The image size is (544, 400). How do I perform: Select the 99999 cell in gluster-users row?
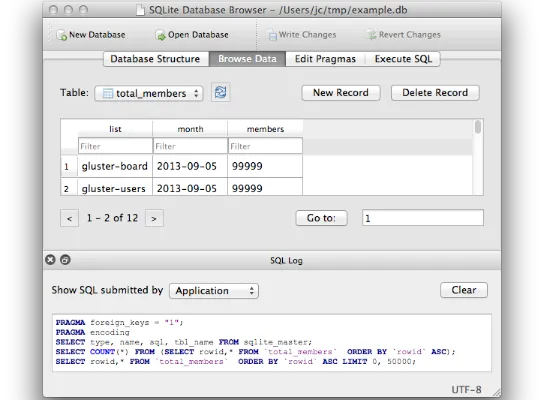265,187
